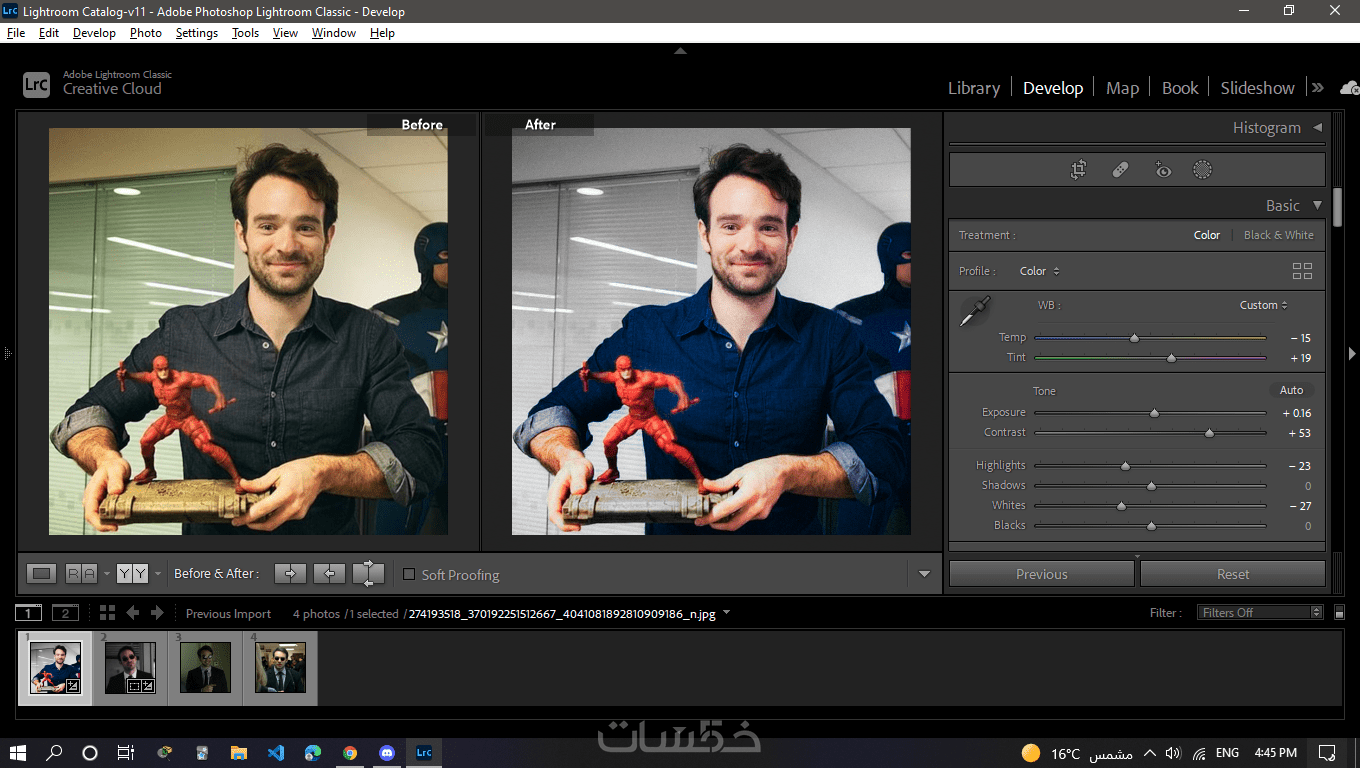Expand more modules chevron after Slideshow
The image size is (1360, 768).
click(x=1318, y=88)
